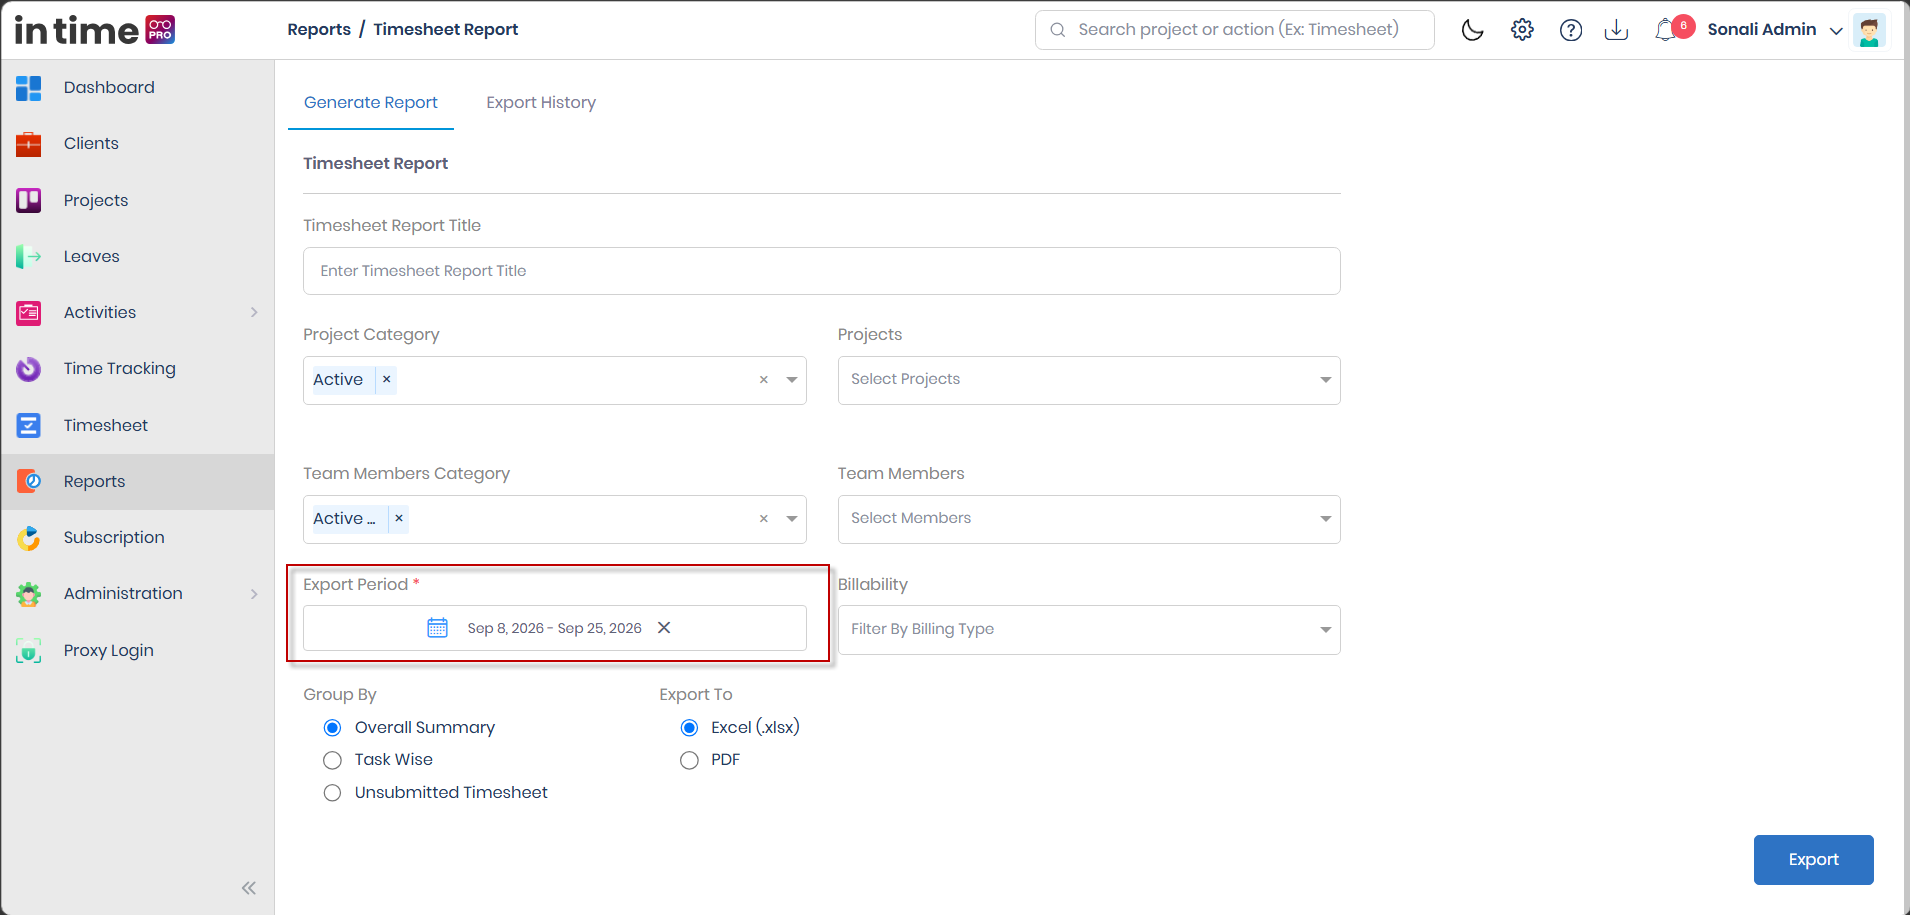Remove Active tag from Team Members Category

[x=399, y=519]
